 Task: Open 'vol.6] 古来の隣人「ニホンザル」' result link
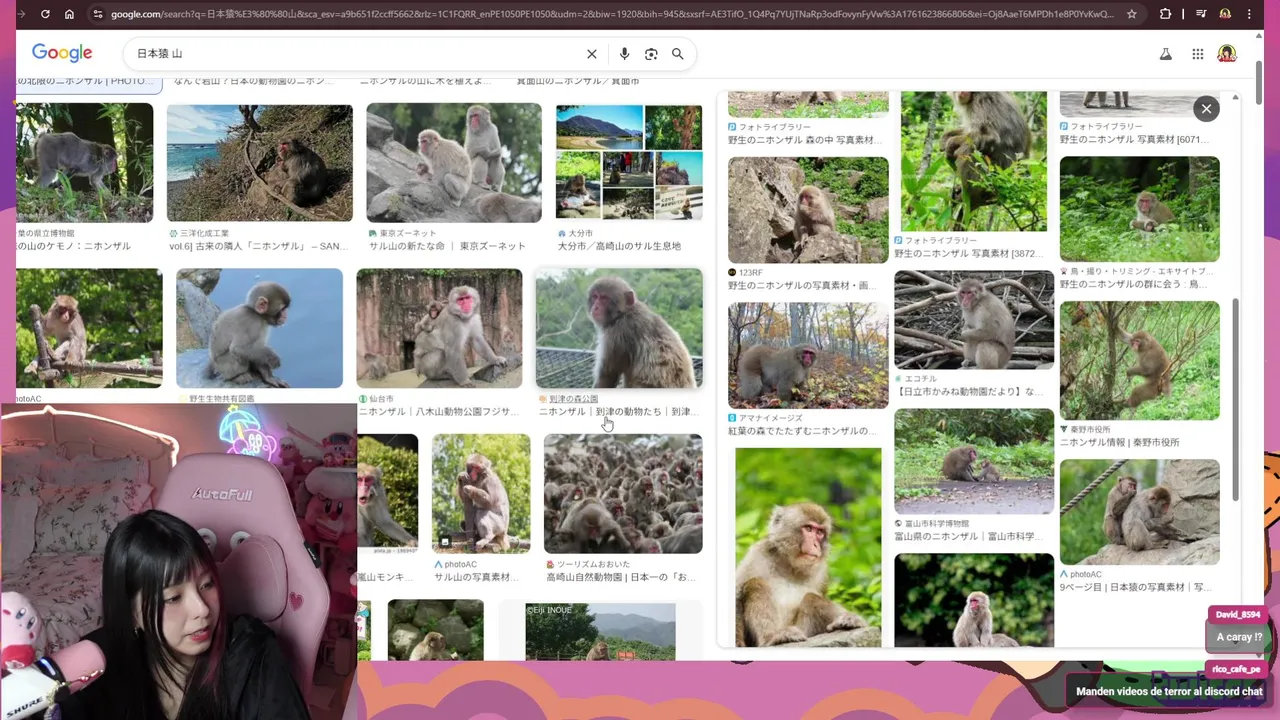point(258,246)
